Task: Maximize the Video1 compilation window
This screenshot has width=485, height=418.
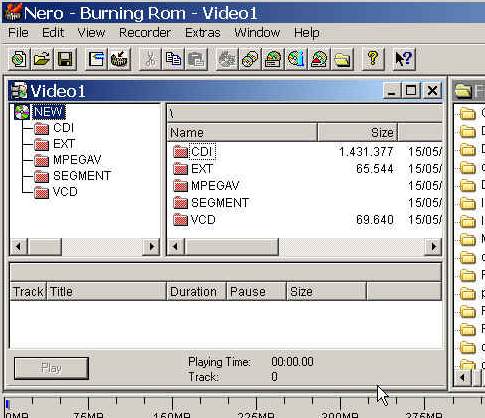Action: [x=411, y=91]
